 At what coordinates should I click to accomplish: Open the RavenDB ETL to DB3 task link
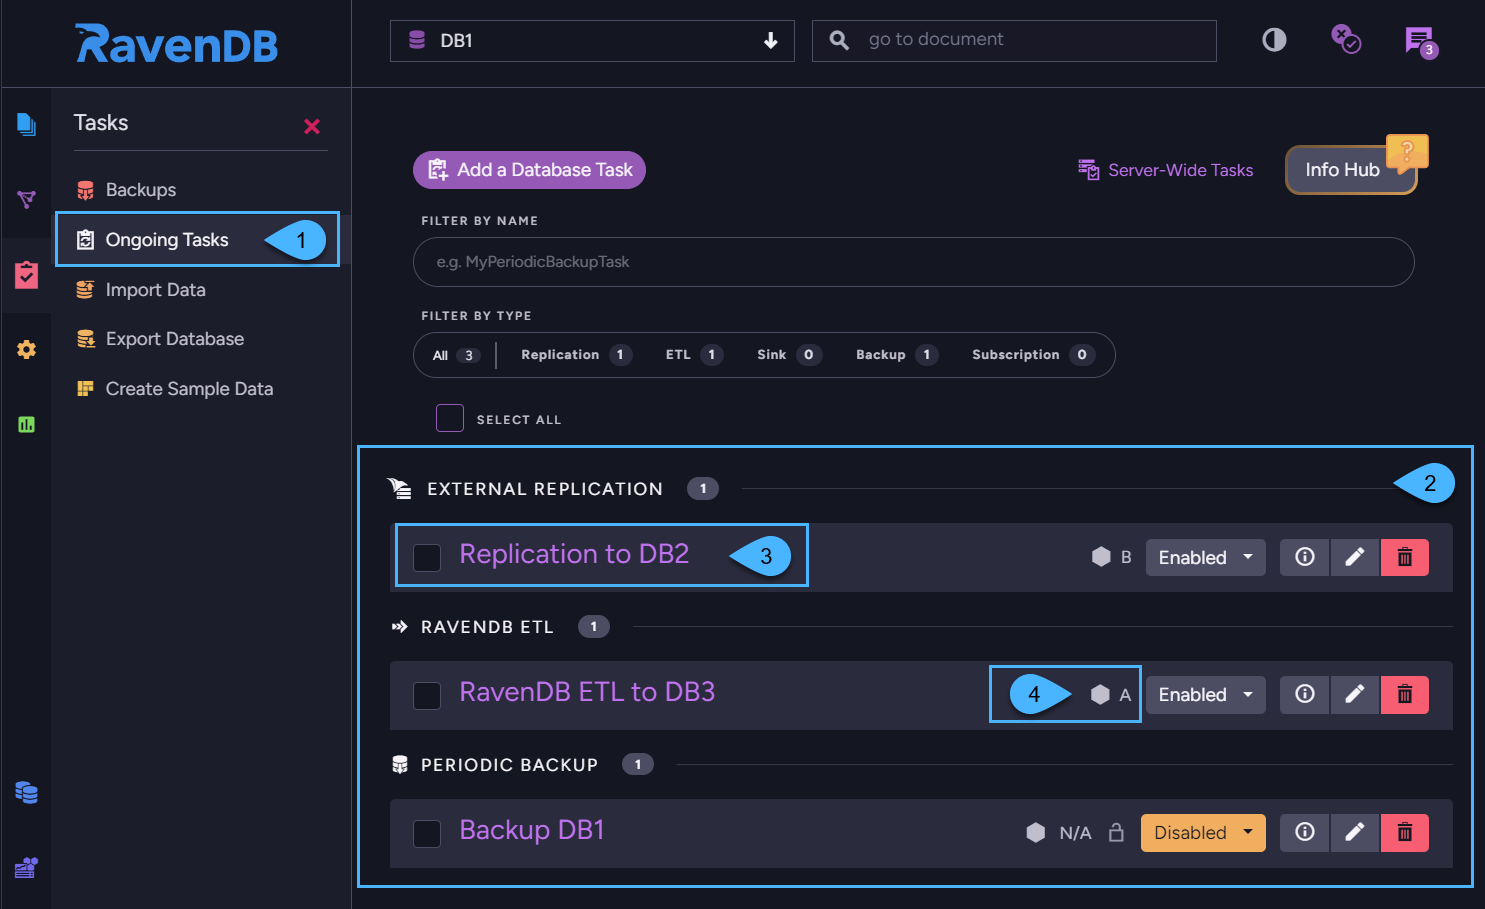(x=587, y=692)
